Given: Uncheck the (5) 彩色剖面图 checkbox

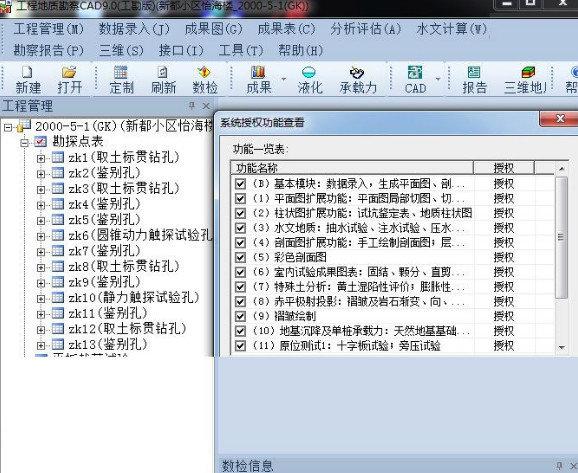Looking at the screenshot, I should click(240, 257).
